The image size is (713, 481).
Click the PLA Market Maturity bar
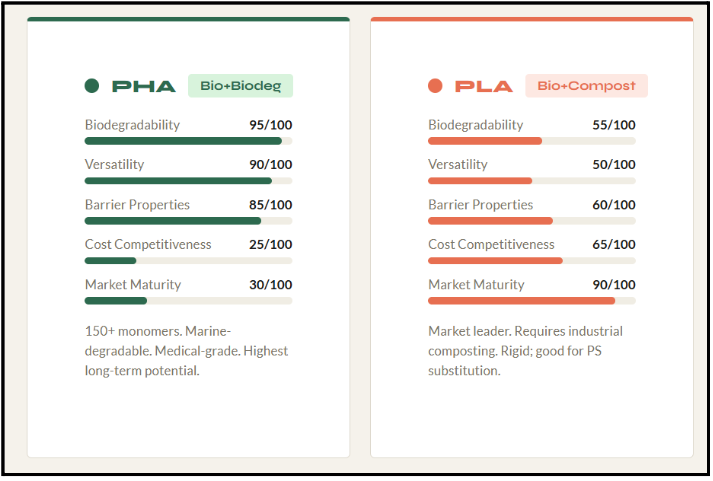click(x=531, y=301)
